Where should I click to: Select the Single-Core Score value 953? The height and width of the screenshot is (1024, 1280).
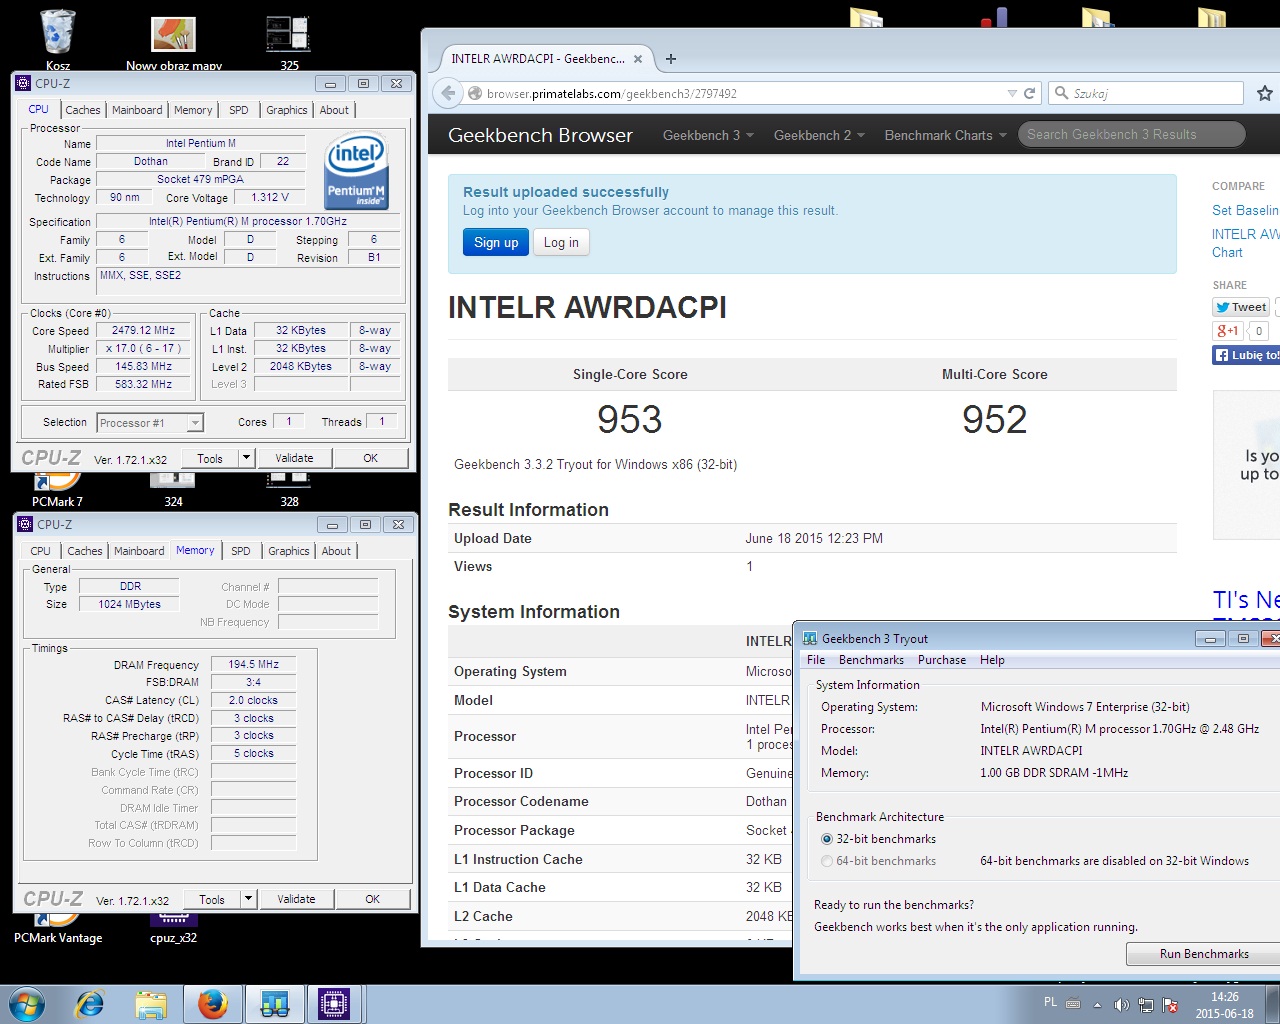tap(630, 420)
